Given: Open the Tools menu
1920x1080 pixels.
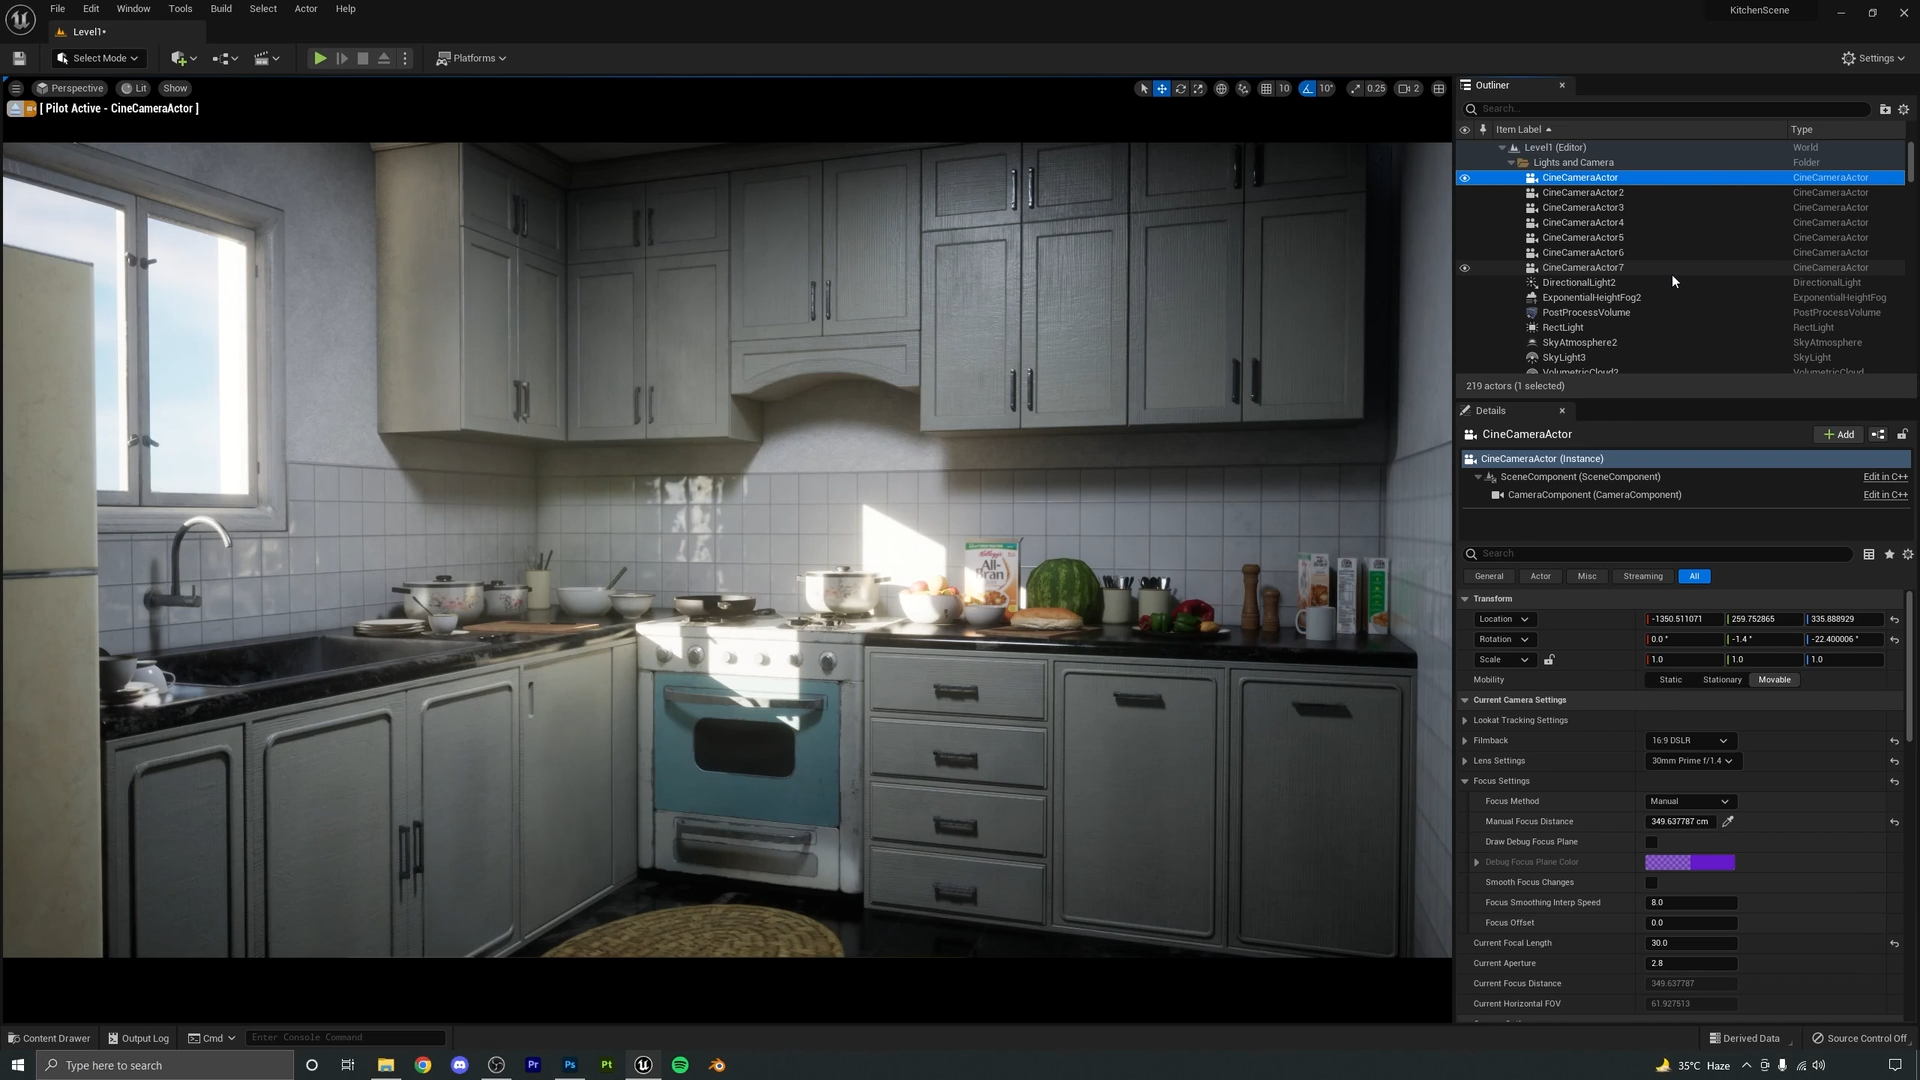Looking at the screenshot, I should point(180,9).
